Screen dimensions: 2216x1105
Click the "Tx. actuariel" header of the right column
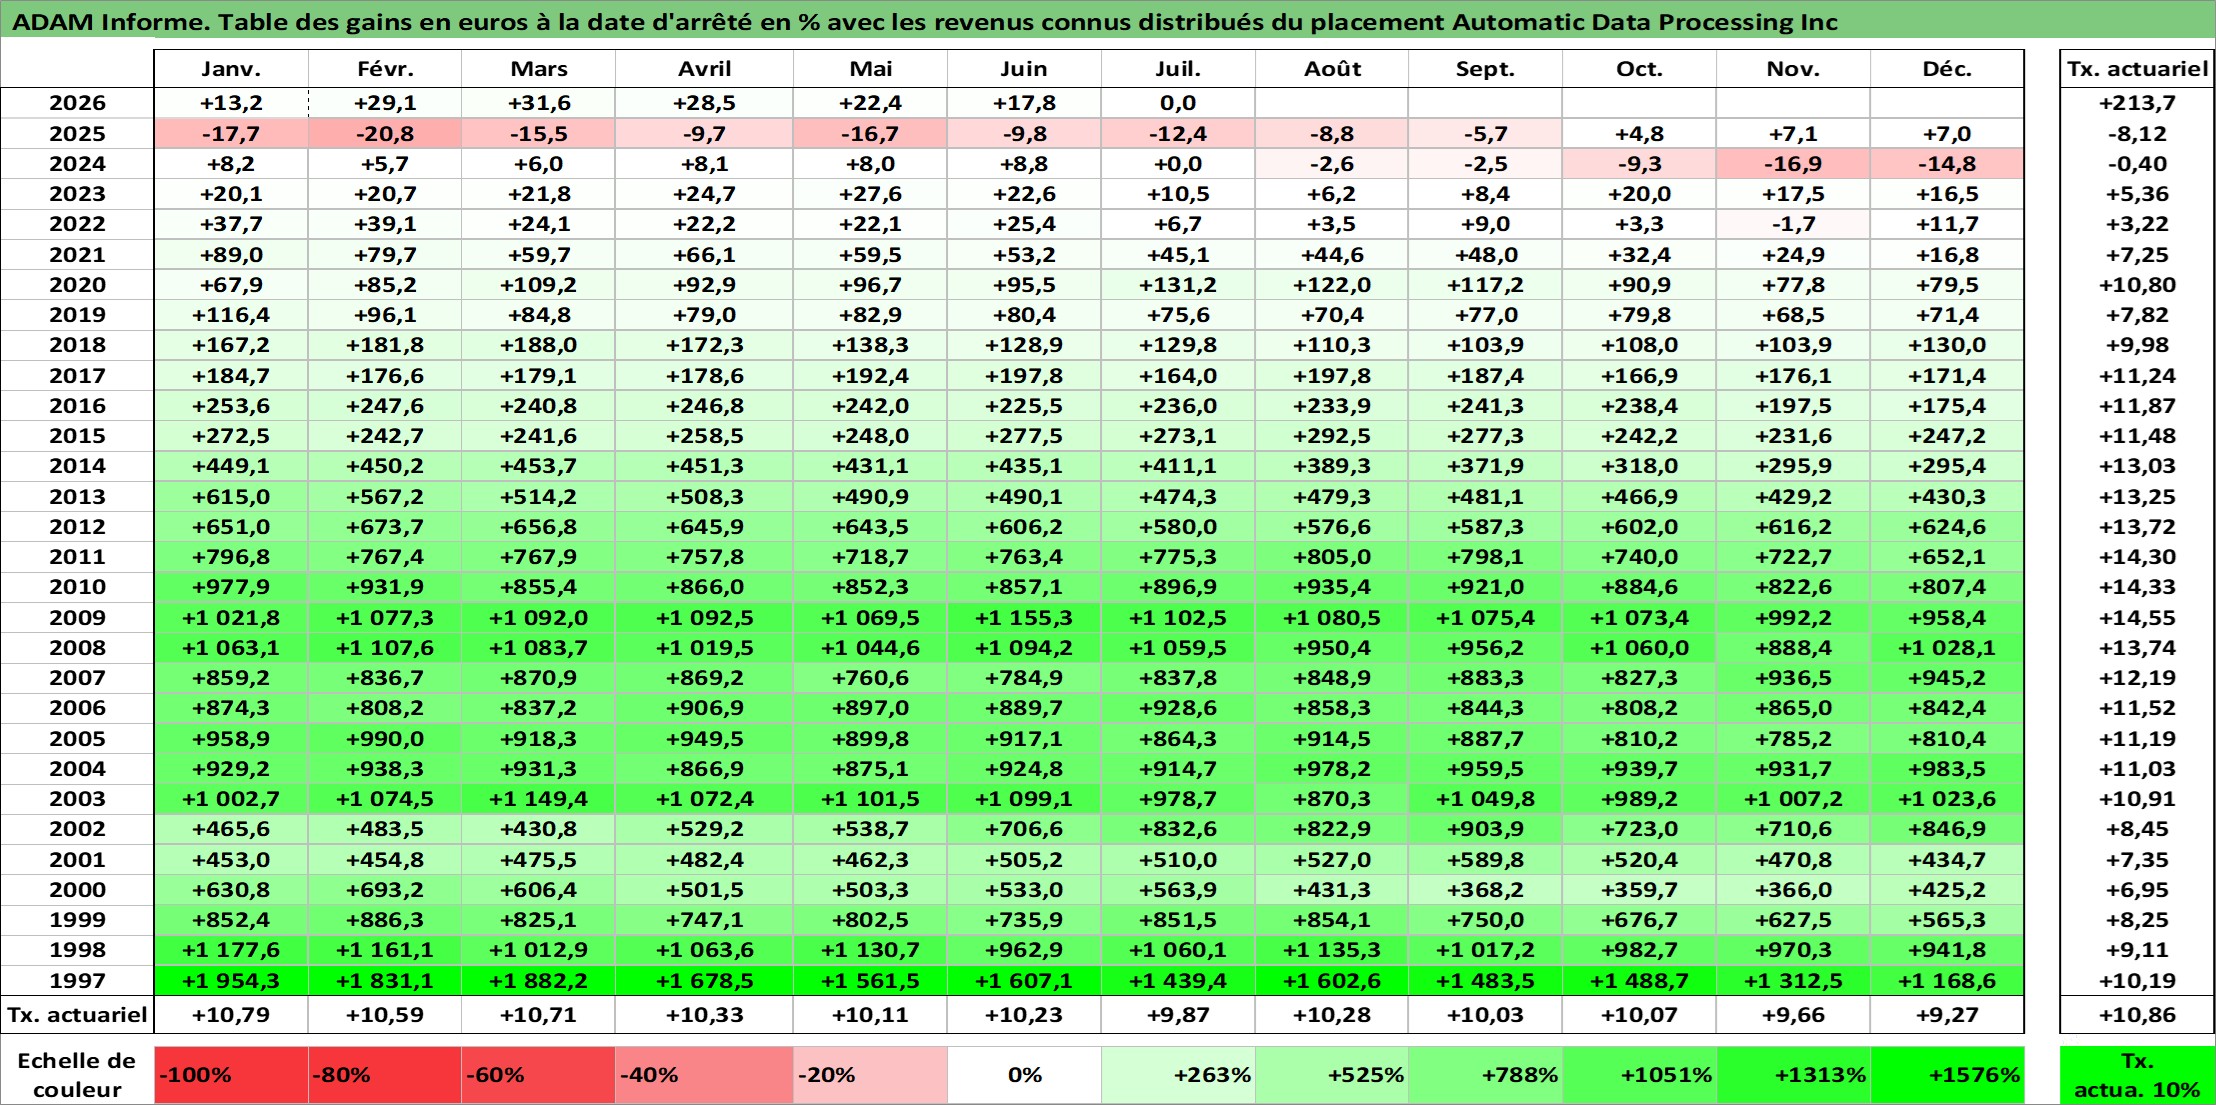coord(2137,69)
